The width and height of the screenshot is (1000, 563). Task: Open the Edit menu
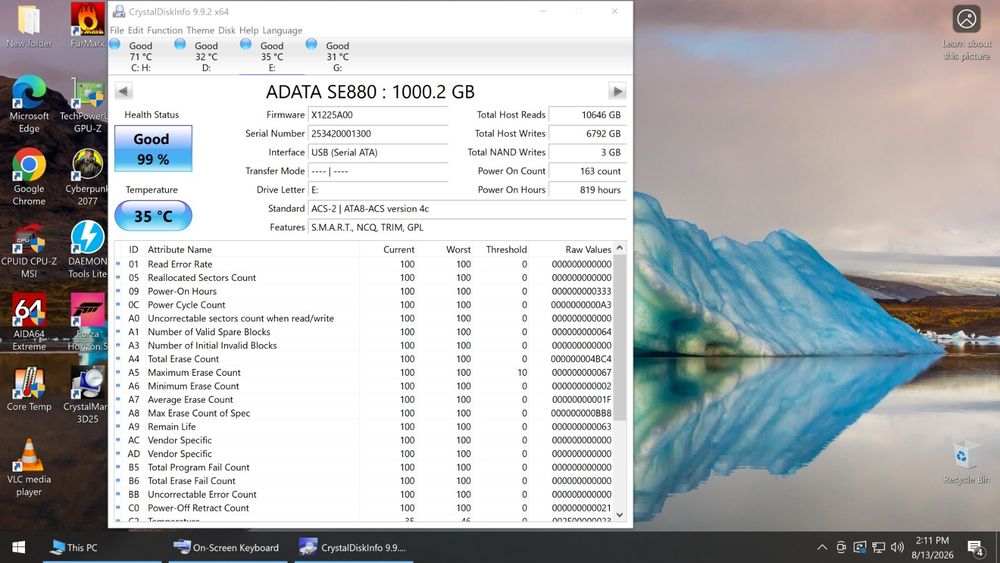(x=135, y=30)
